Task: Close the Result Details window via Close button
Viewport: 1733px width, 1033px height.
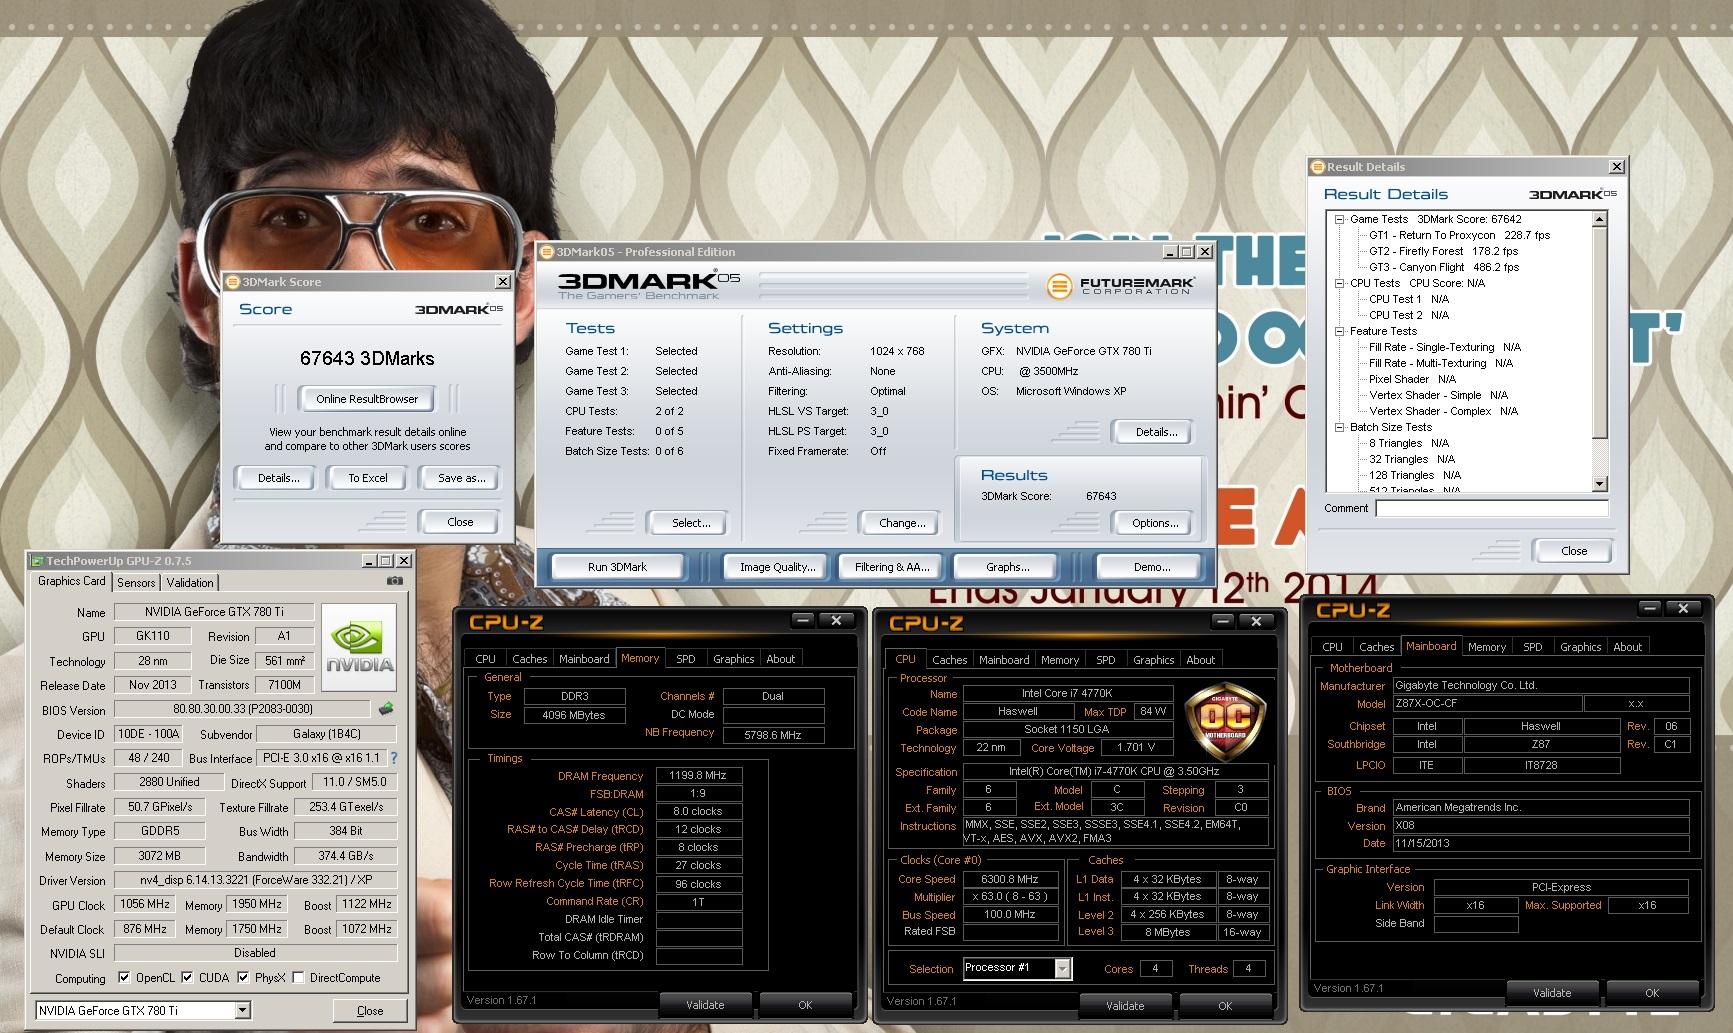Action: coord(1573,551)
